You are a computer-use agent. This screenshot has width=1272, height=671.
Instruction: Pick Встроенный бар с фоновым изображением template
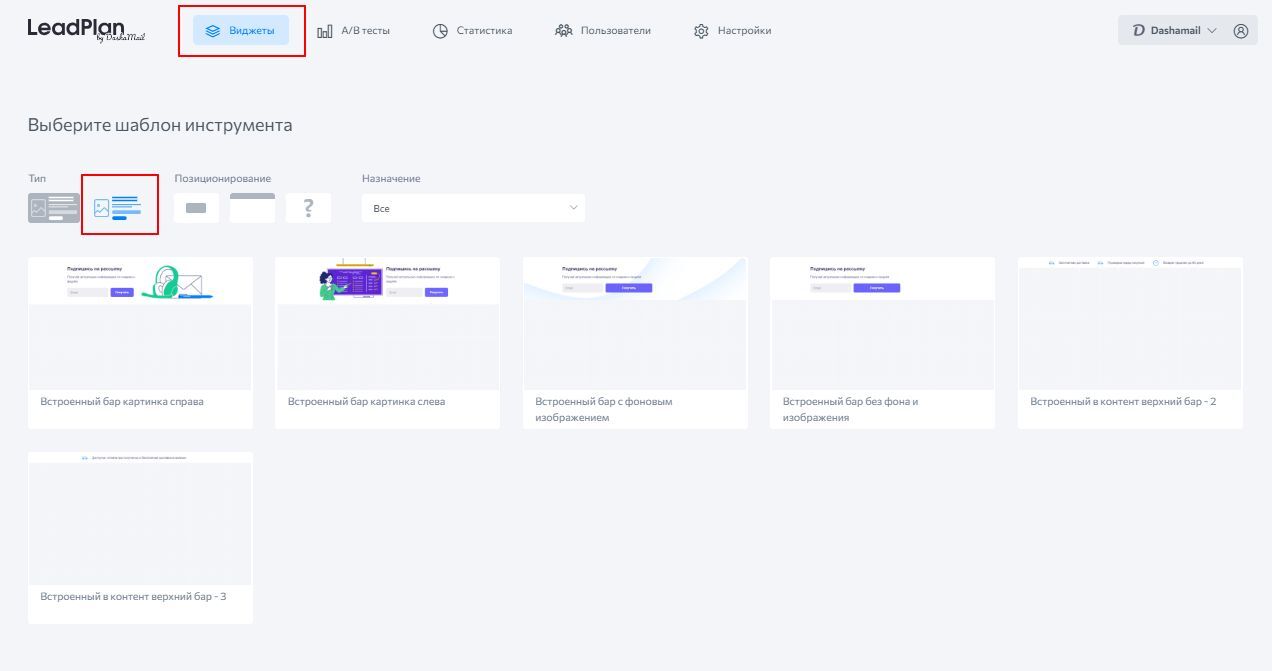point(635,340)
